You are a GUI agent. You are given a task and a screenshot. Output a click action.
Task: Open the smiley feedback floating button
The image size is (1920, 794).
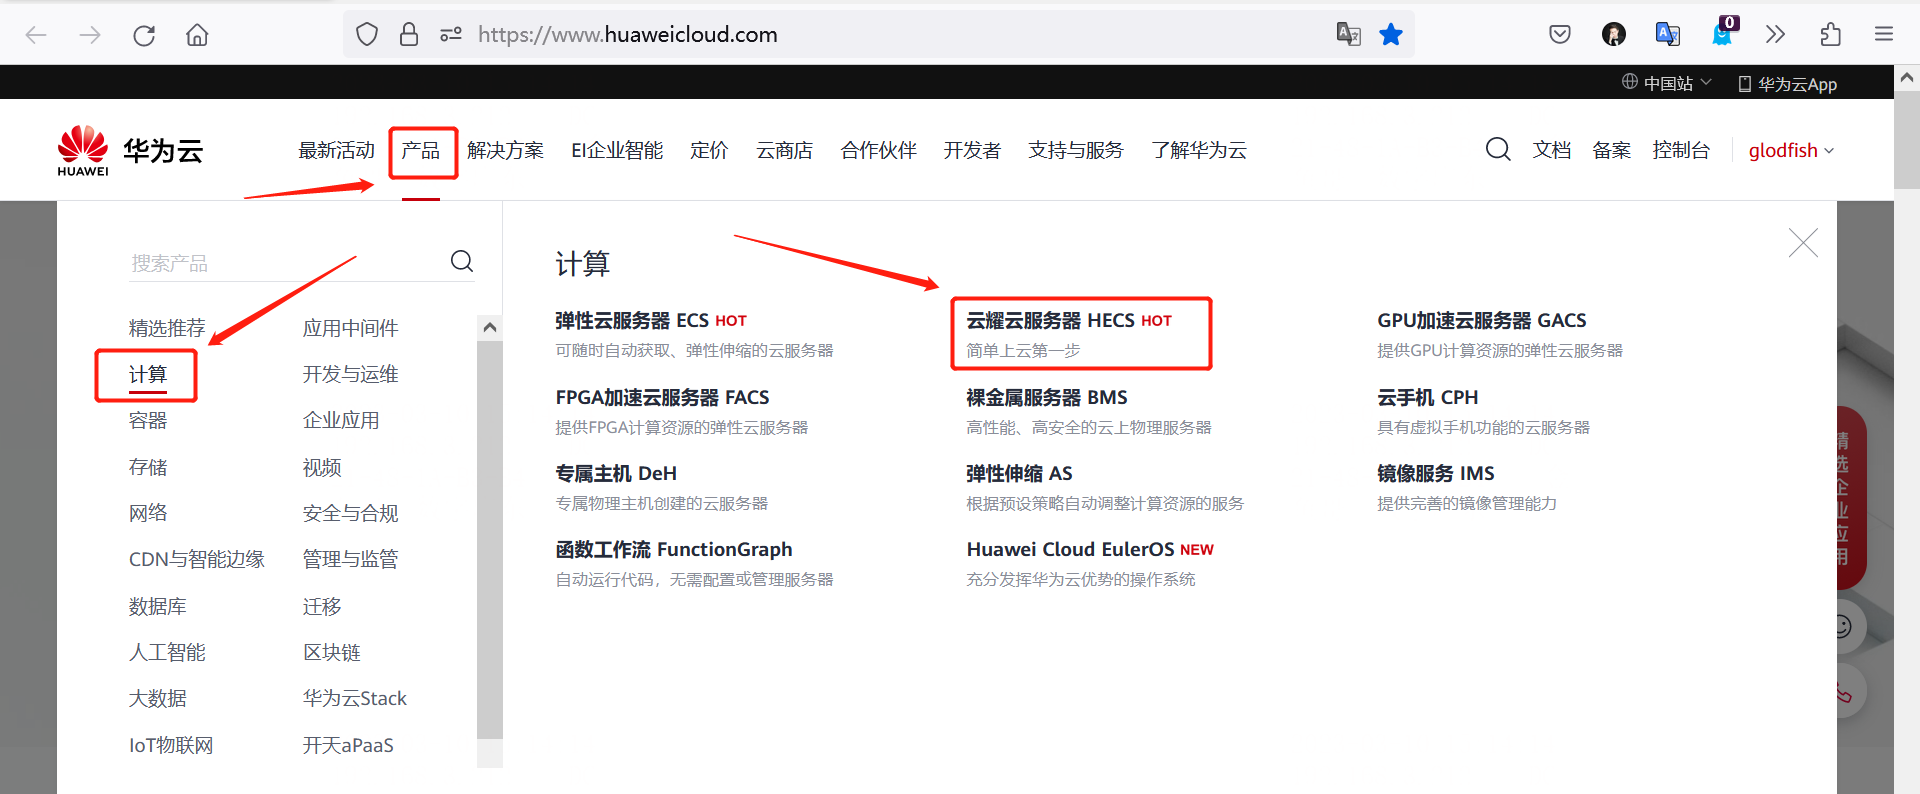click(x=1842, y=627)
